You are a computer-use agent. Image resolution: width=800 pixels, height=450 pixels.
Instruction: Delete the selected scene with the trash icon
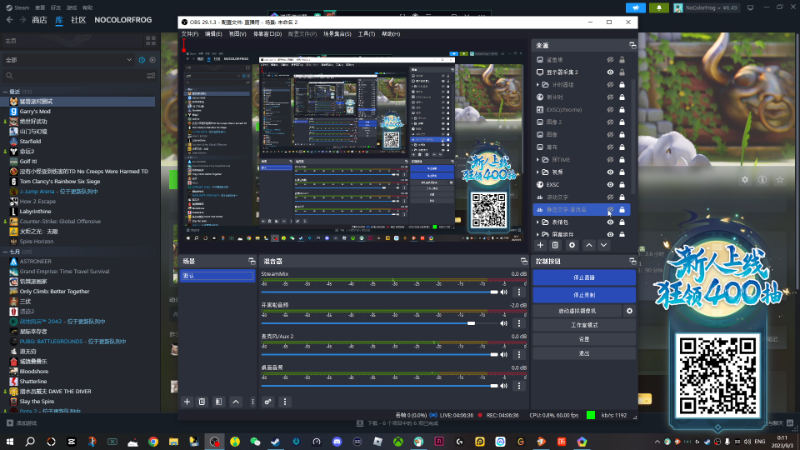(x=202, y=402)
